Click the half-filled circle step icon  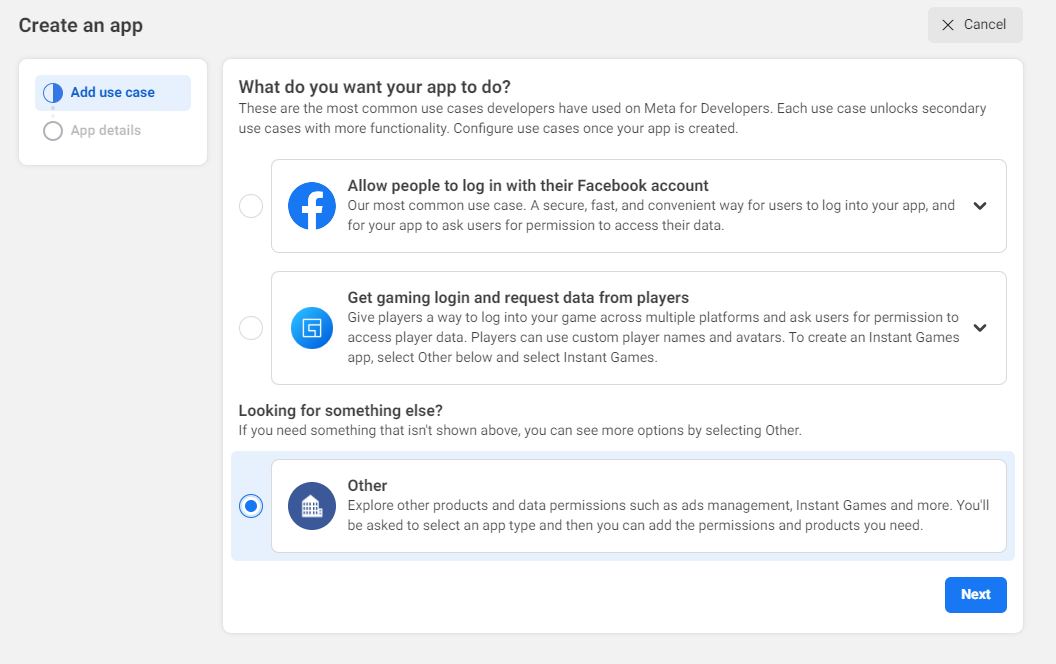click(53, 93)
